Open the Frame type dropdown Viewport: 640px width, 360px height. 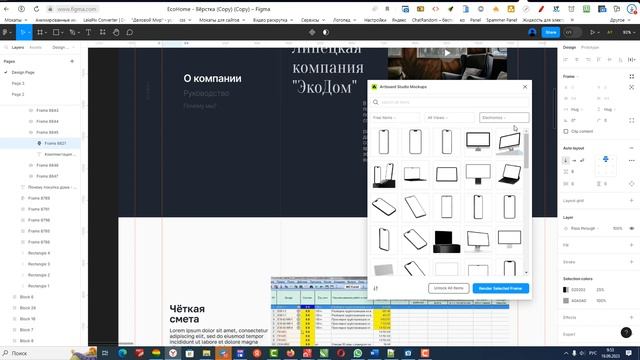tap(571, 76)
